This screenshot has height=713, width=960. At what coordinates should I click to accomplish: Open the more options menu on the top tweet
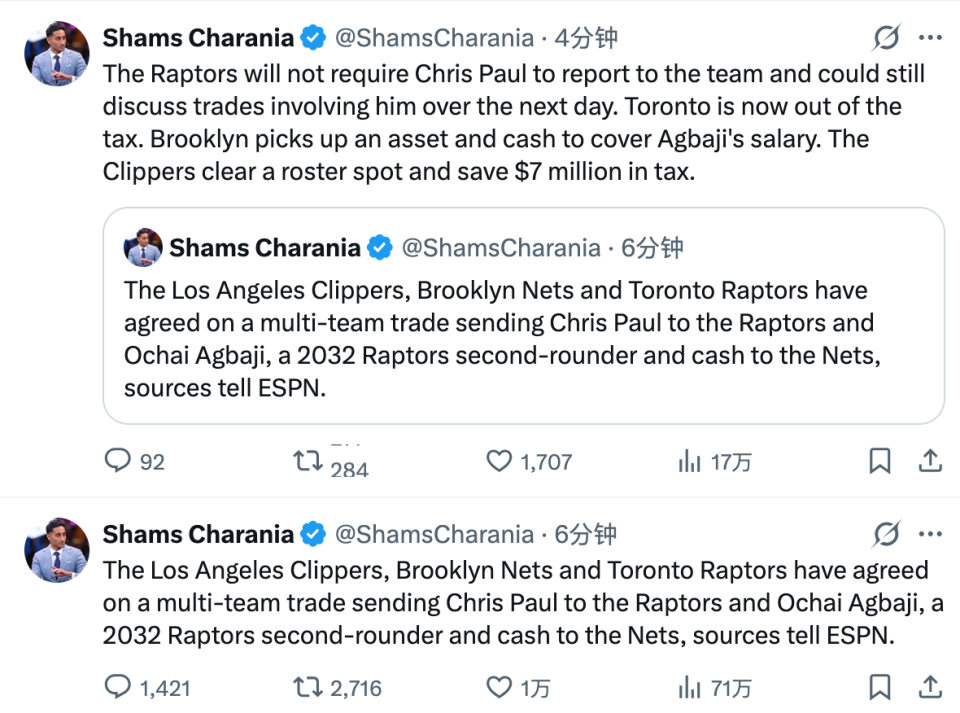click(930, 38)
